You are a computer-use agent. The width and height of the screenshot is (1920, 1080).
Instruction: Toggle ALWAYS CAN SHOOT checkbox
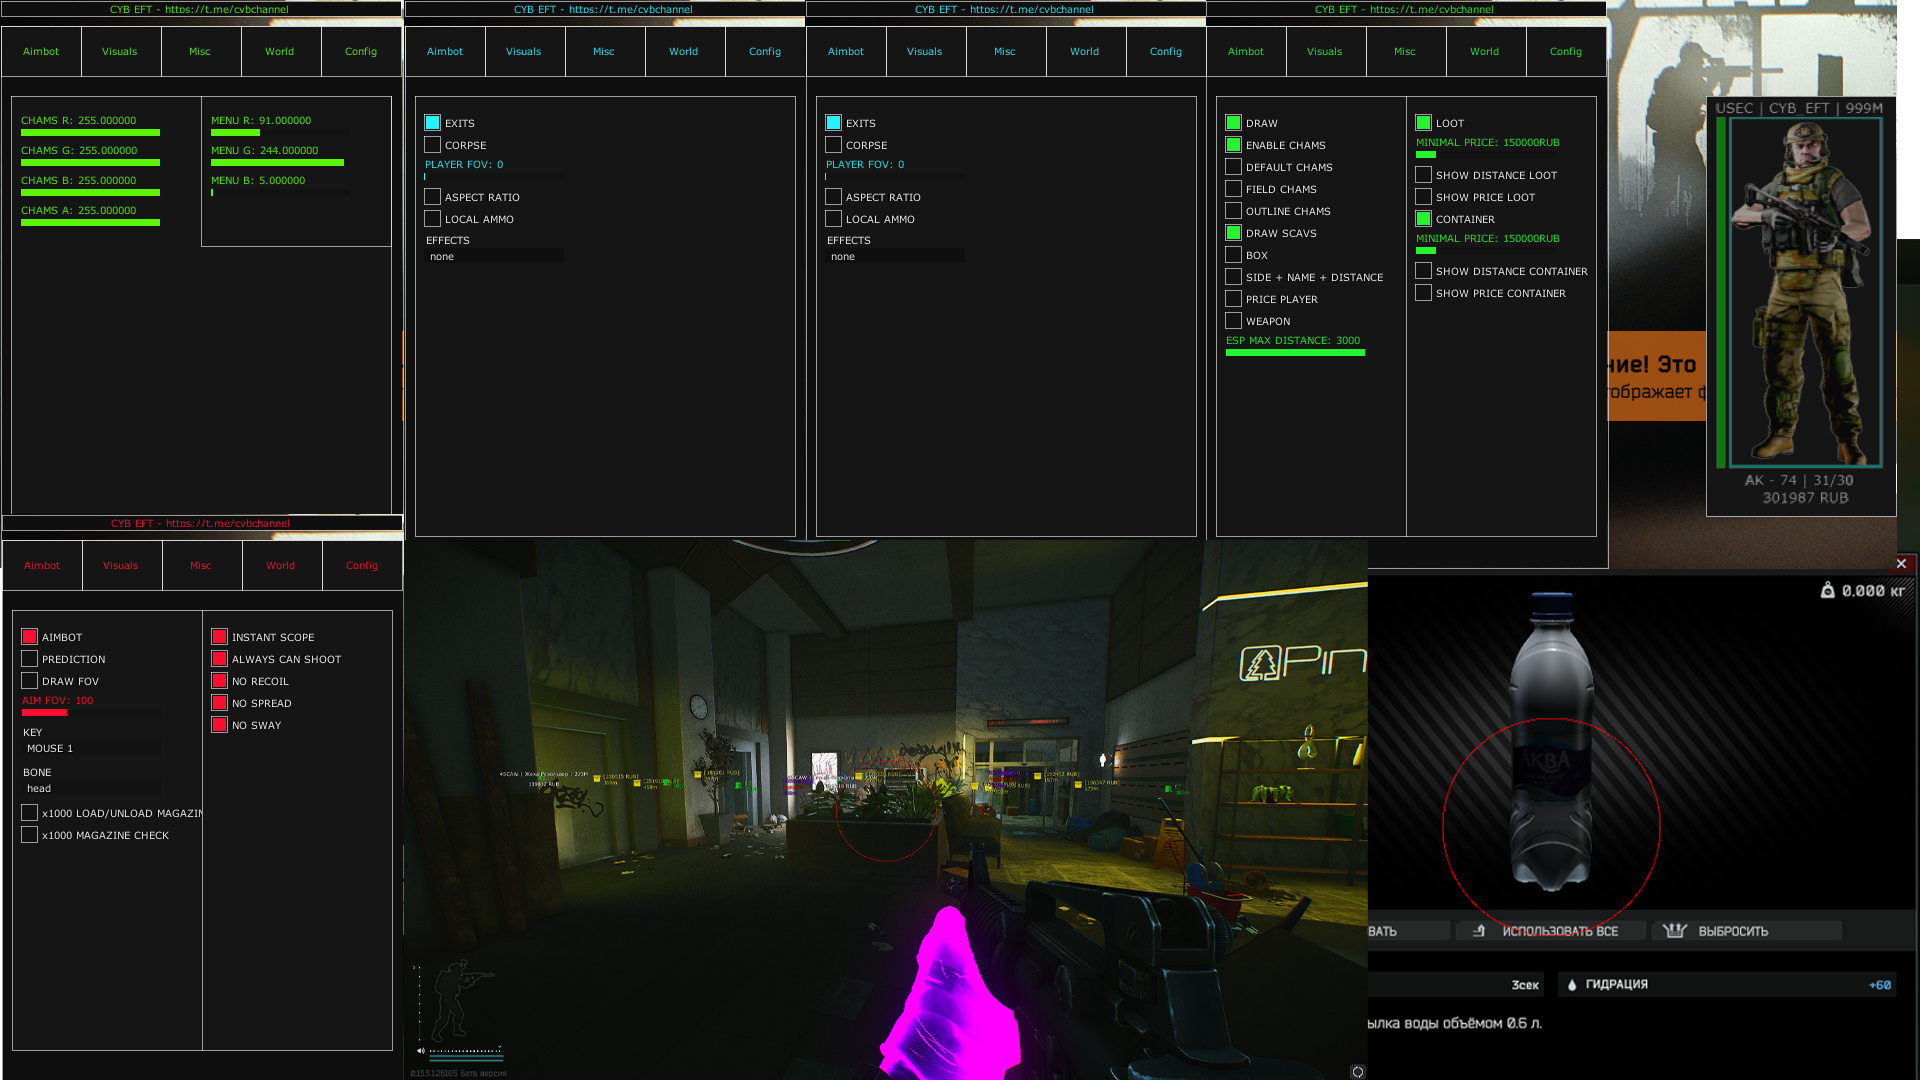[220, 659]
